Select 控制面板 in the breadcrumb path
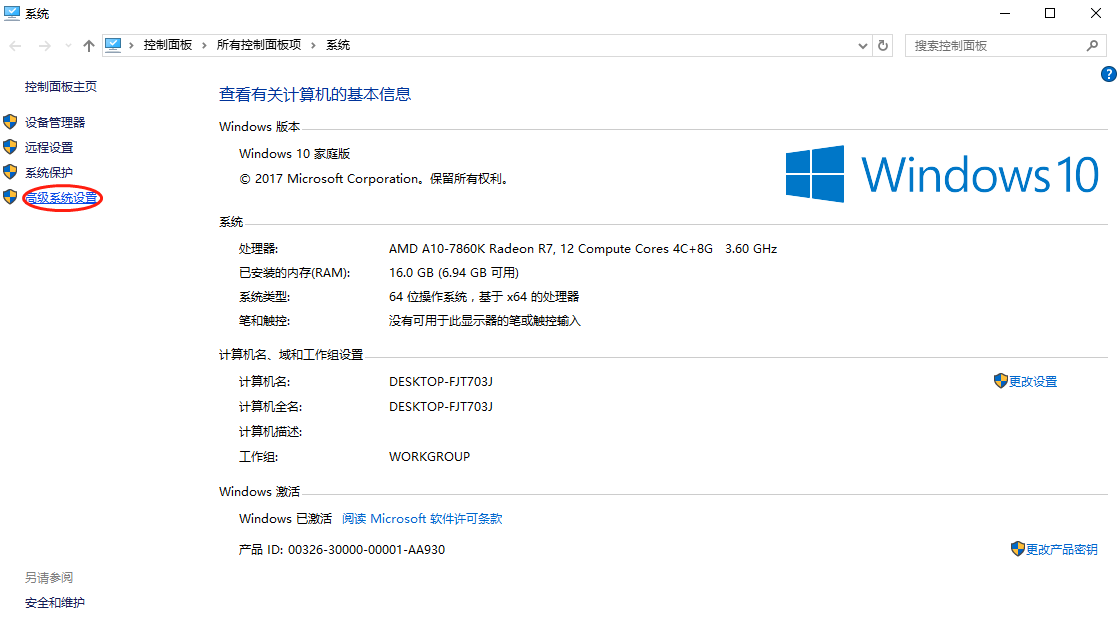This screenshot has height=628, width=1118. click(168, 45)
